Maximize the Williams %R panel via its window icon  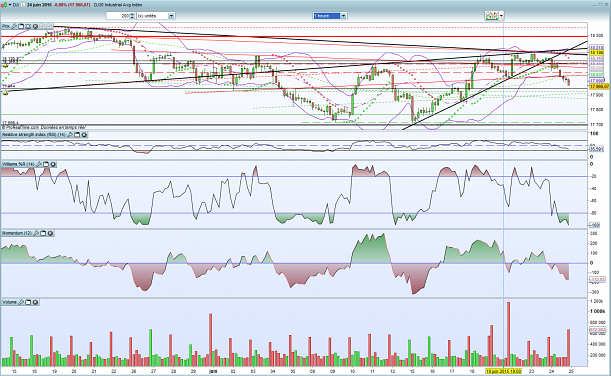(46, 164)
